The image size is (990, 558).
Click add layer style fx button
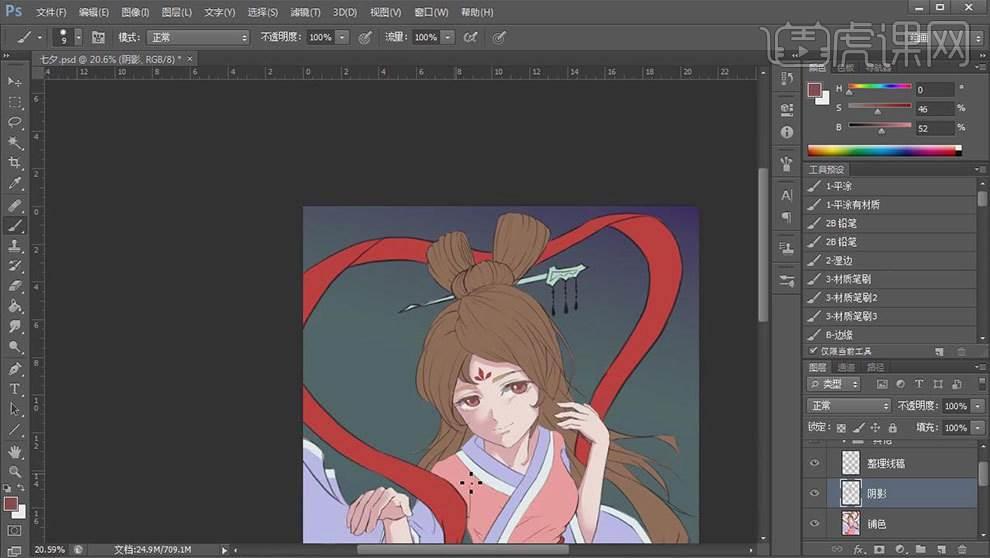tap(859, 549)
